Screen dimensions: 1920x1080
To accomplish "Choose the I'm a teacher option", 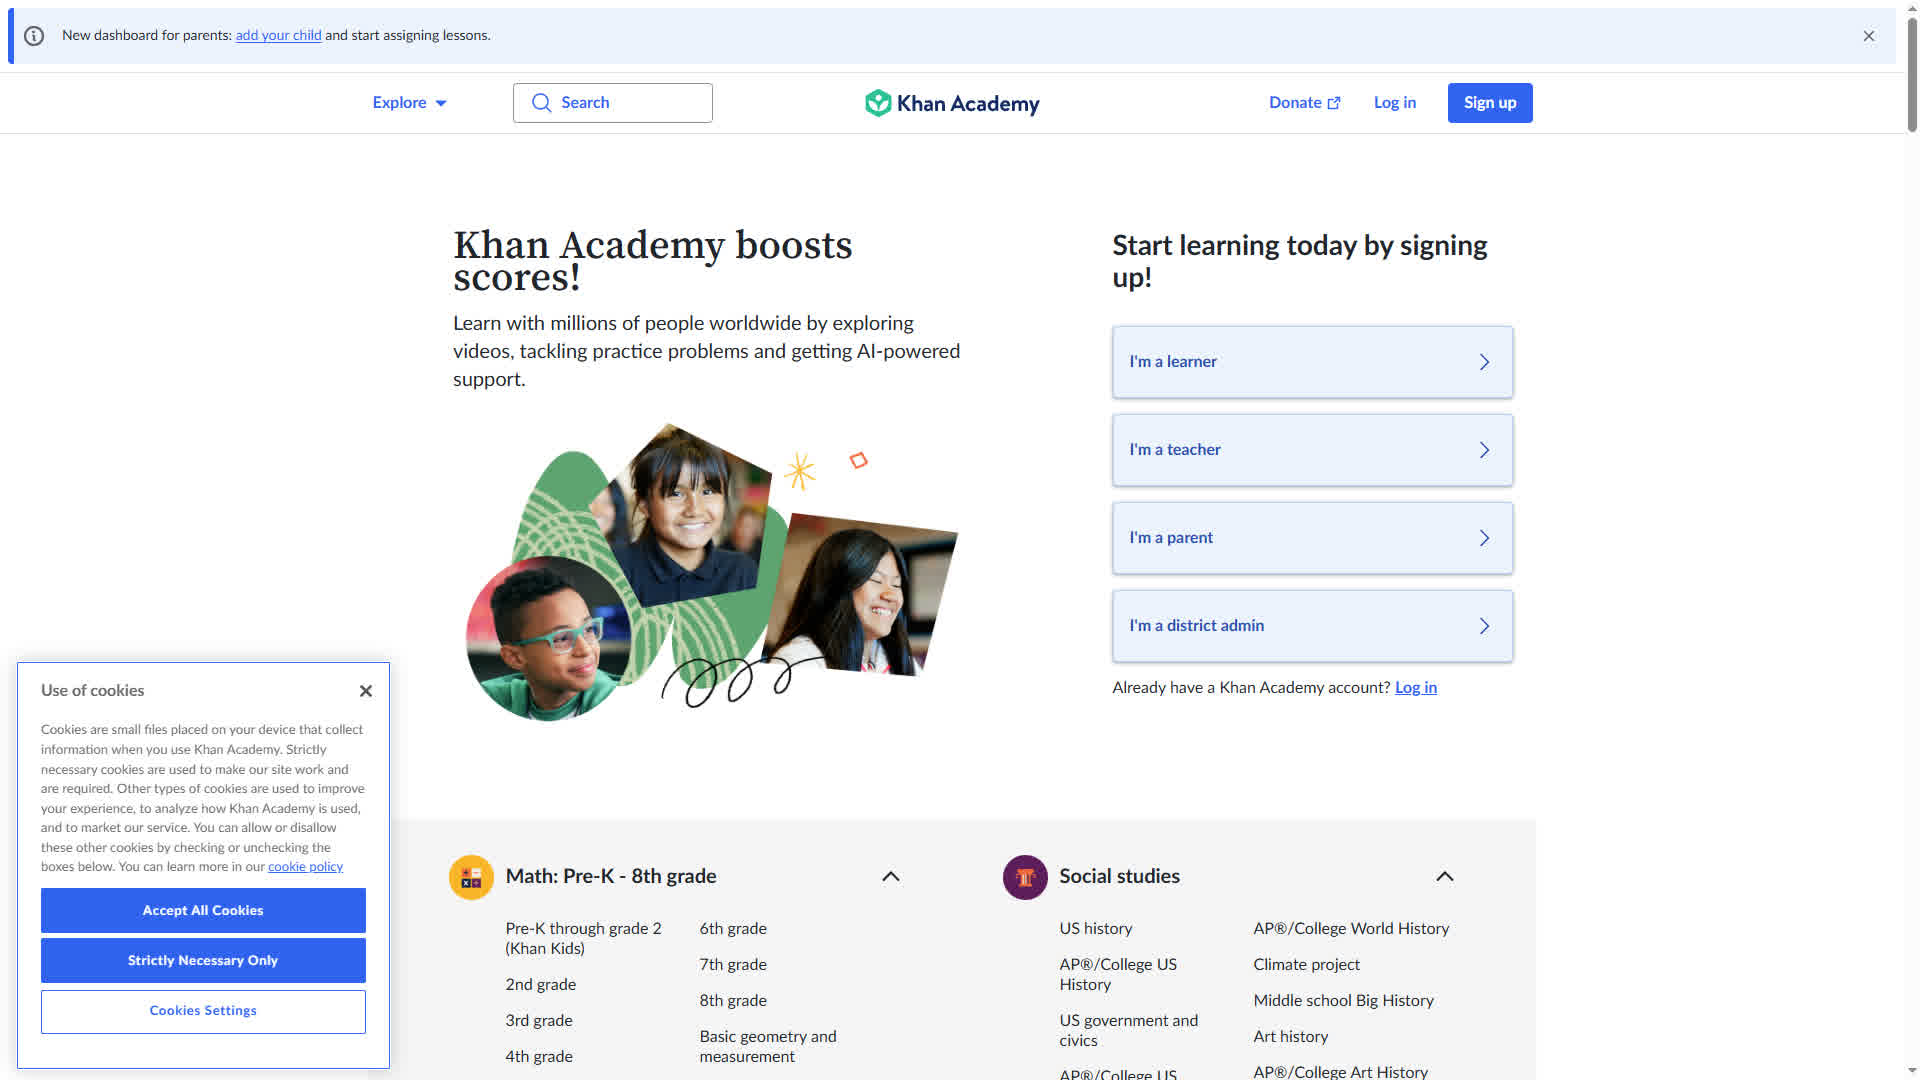I will point(1312,450).
